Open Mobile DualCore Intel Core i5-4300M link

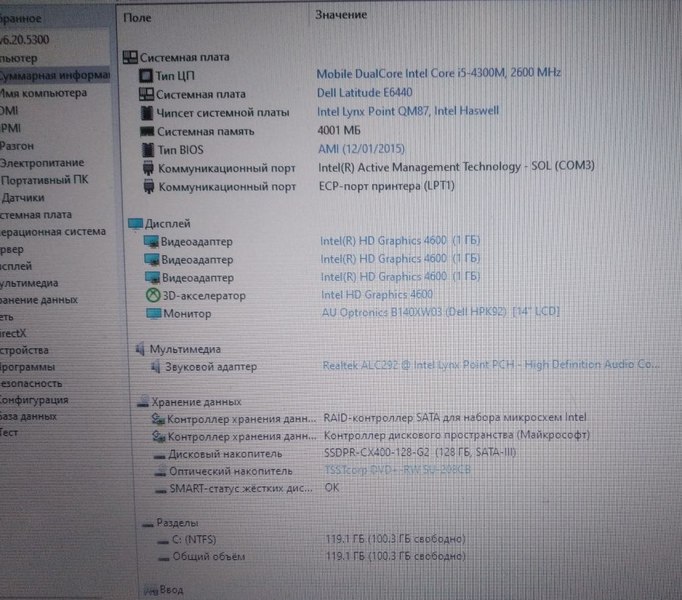pyautogui.click(x=438, y=73)
